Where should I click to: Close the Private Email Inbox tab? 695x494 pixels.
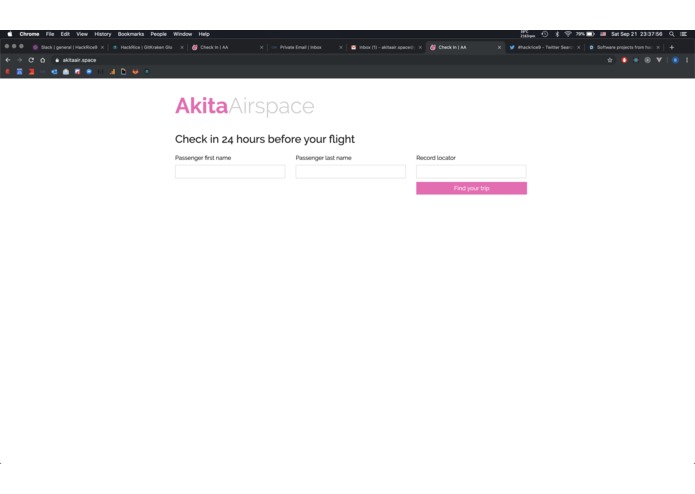coord(341,47)
